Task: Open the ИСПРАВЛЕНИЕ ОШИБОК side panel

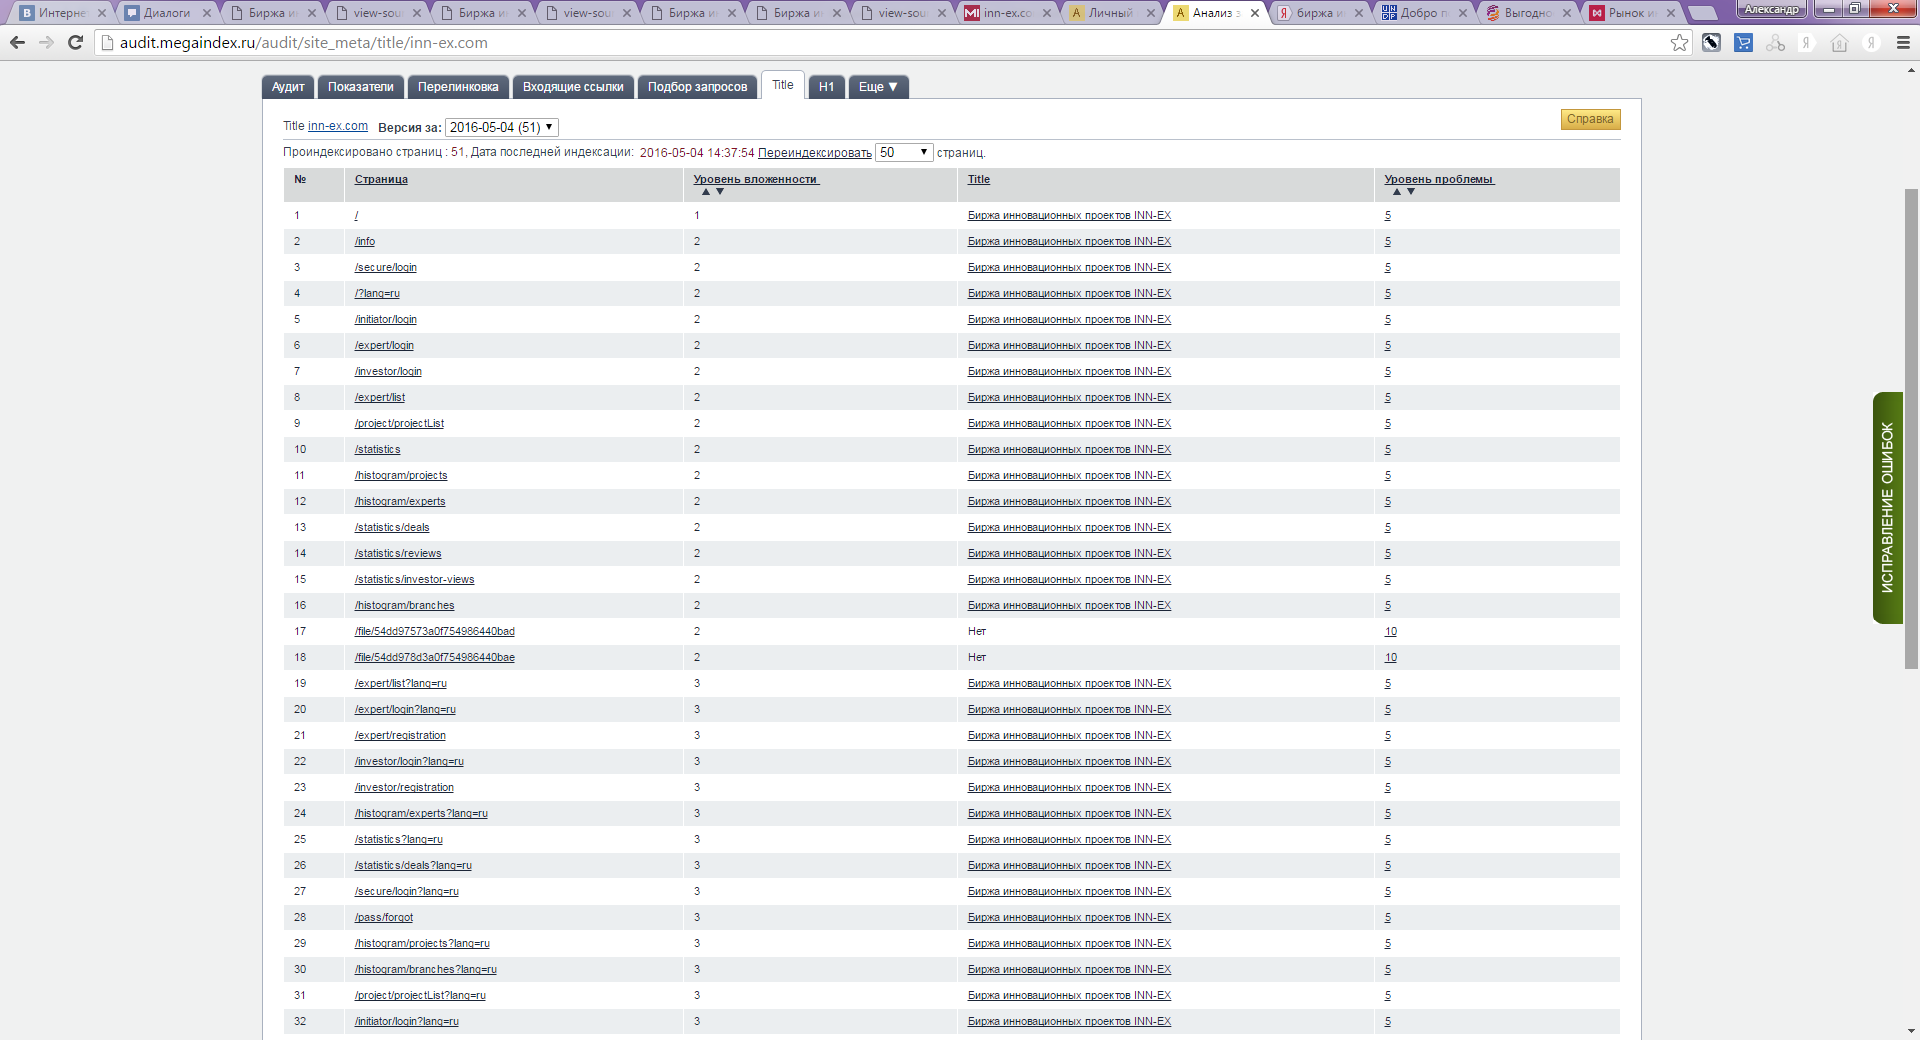Action: (x=1887, y=508)
